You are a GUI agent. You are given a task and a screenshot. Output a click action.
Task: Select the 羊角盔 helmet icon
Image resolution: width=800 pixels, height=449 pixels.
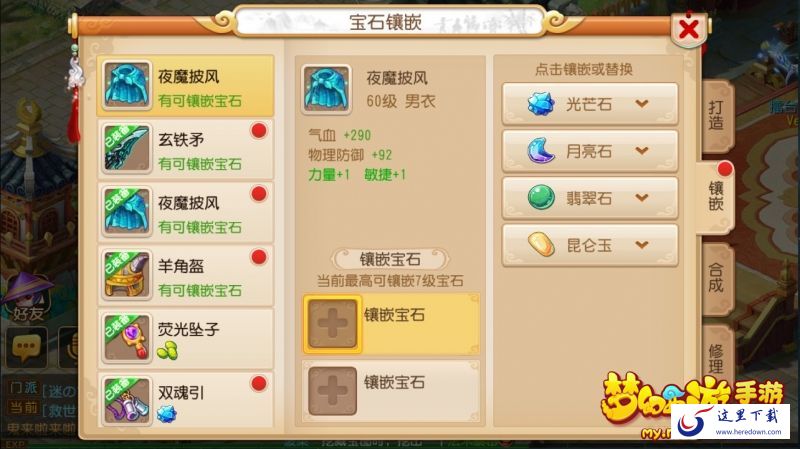click(x=127, y=275)
